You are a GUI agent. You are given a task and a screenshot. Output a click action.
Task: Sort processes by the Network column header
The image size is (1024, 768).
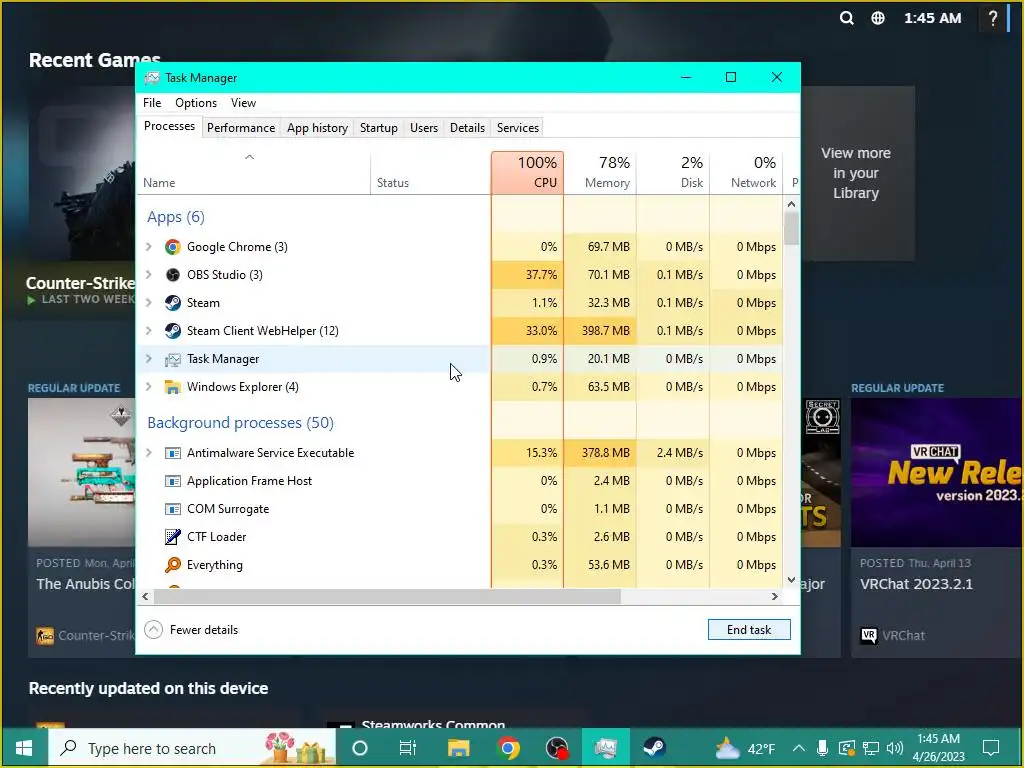pos(746,172)
